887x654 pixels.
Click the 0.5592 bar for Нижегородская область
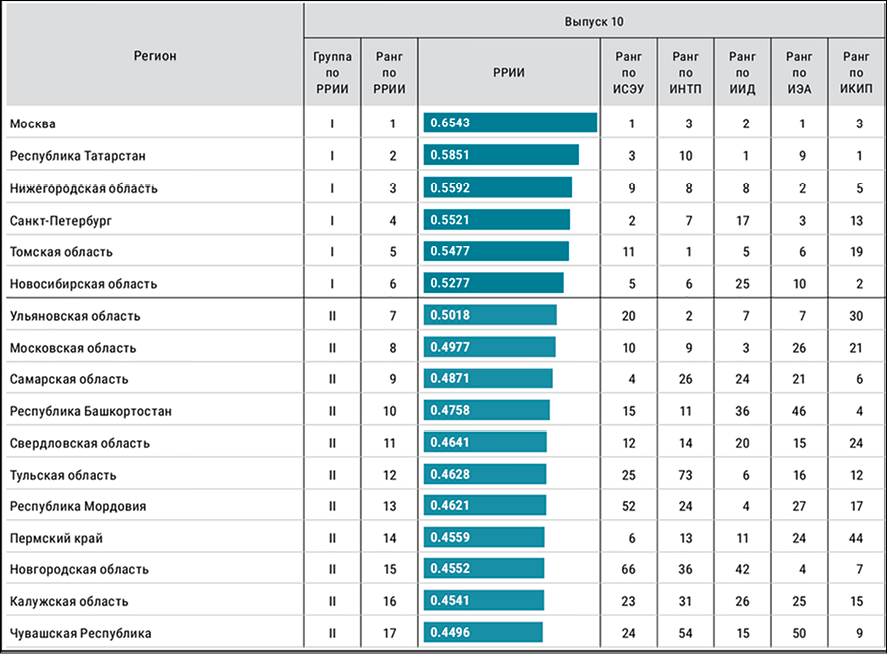(497, 188)
